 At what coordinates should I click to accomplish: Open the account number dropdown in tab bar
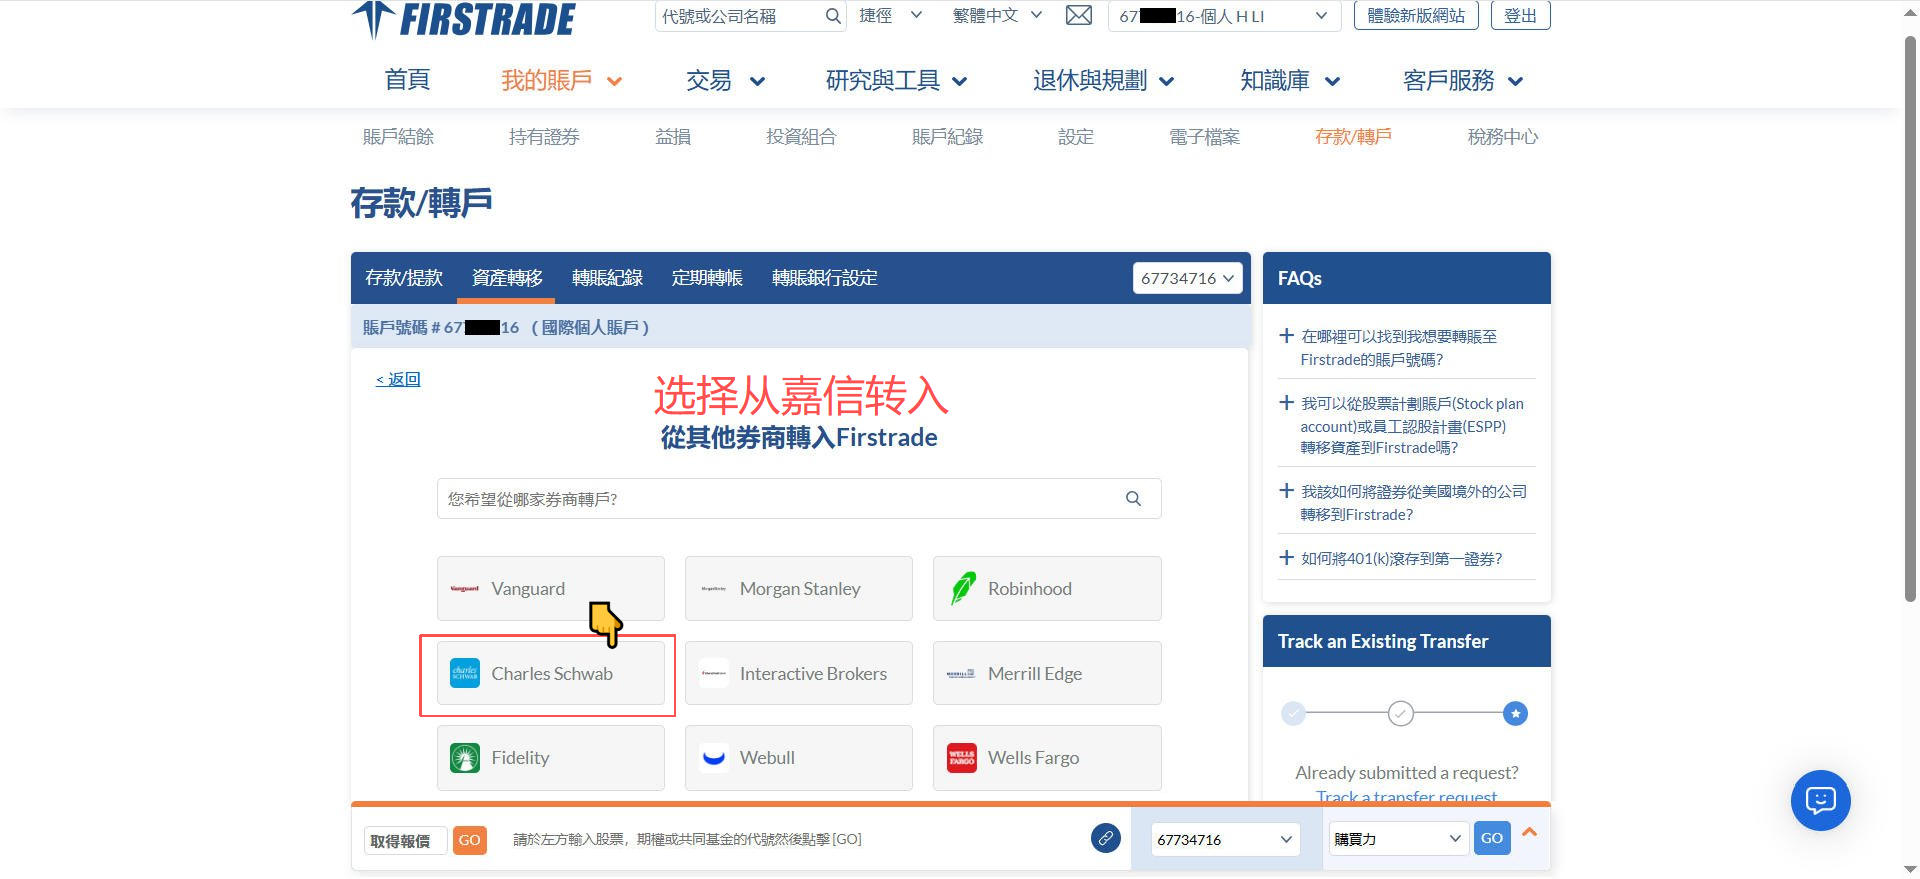click(1187, 278)
